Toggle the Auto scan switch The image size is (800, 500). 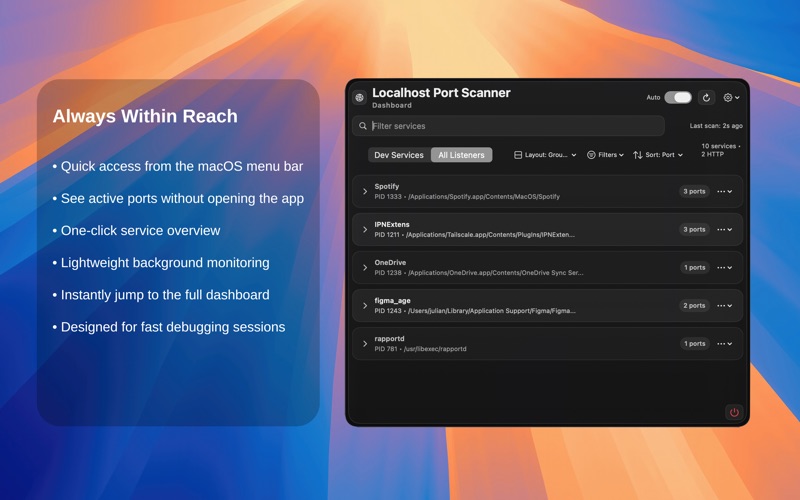(678, 97)
